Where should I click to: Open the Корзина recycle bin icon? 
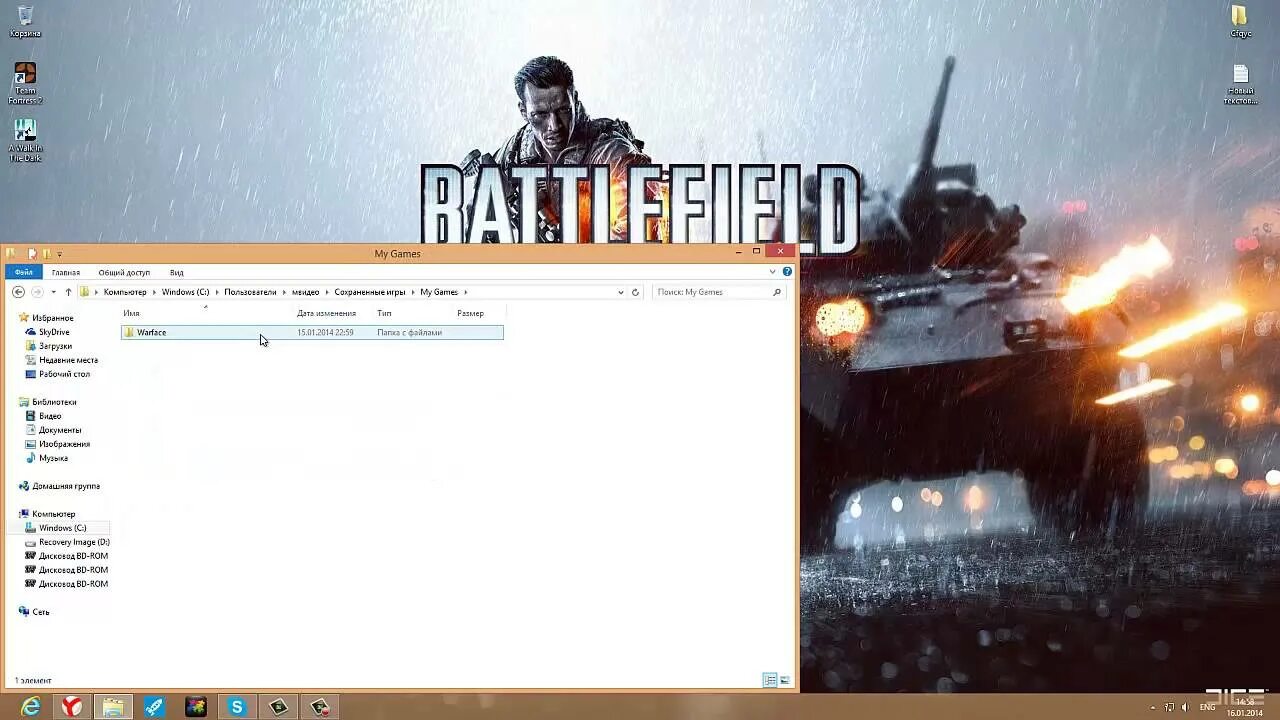pyautogui.click(x=25, y=21)
